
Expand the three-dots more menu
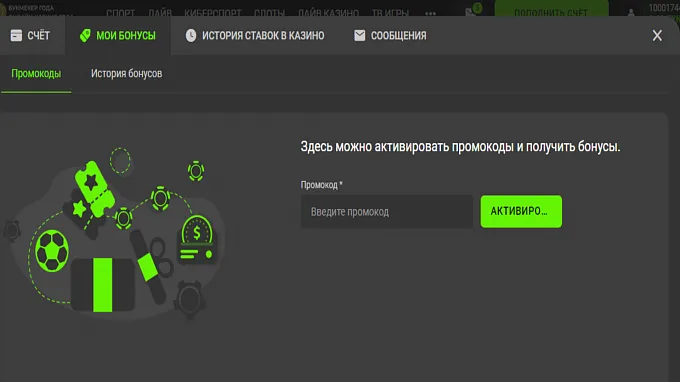(430, 13)
